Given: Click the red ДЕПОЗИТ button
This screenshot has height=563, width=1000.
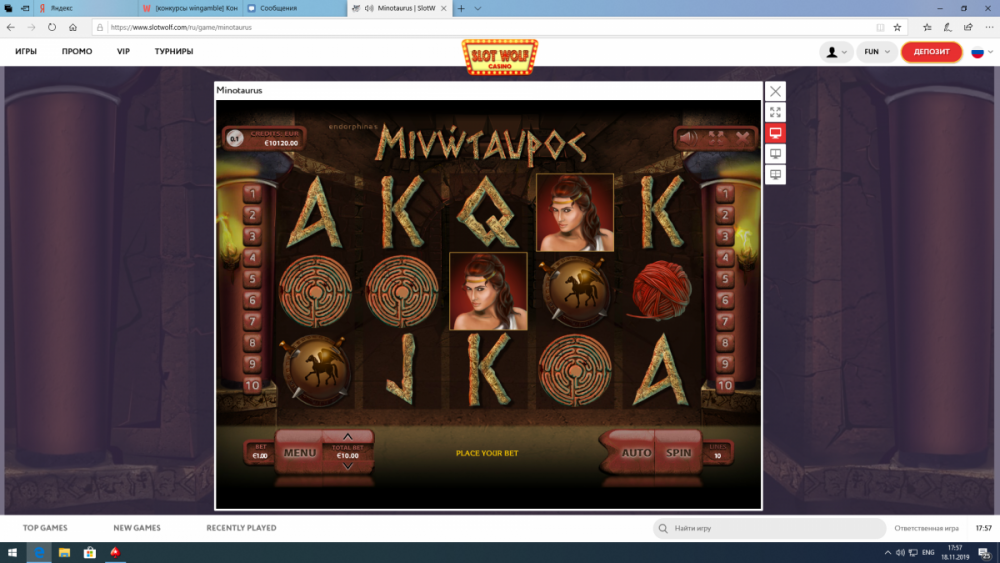Looking at the screenshot, I should (931, 52).
